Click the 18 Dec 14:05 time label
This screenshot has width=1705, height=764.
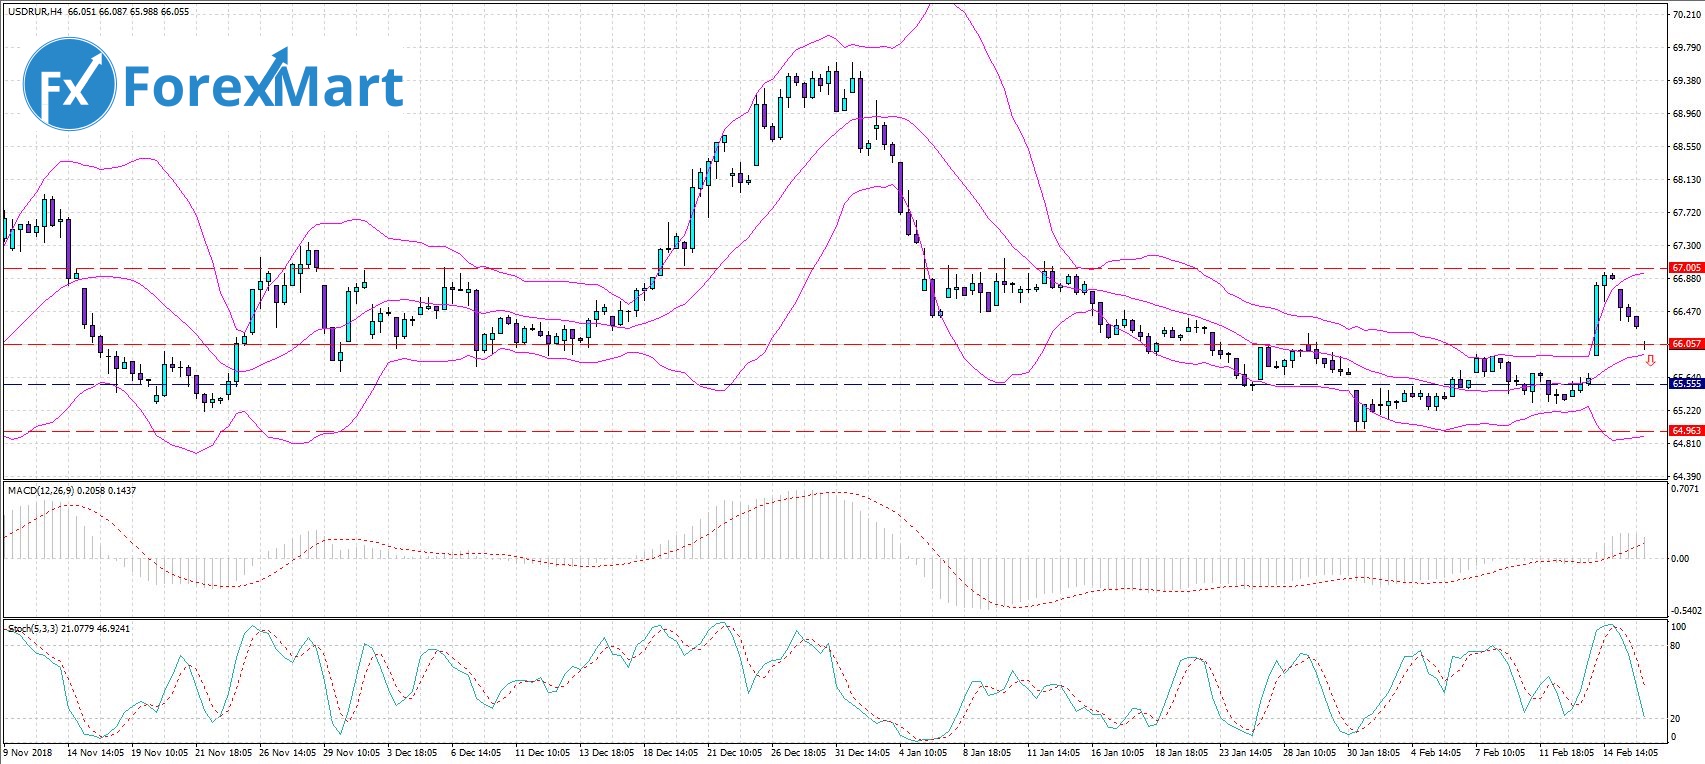[670, 752]
